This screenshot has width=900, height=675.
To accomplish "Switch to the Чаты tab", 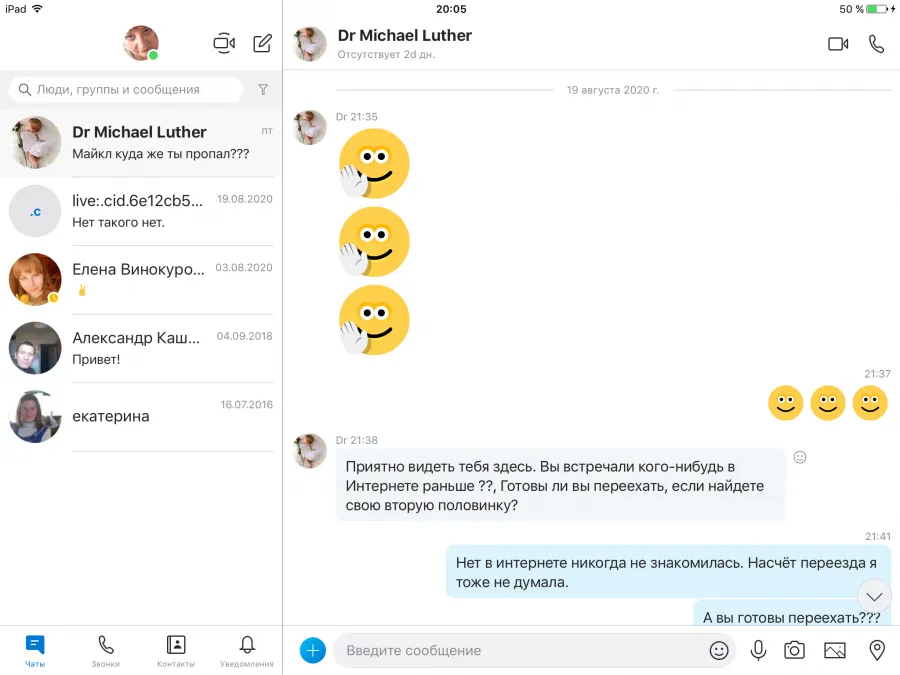I will (x=35, y=651).
